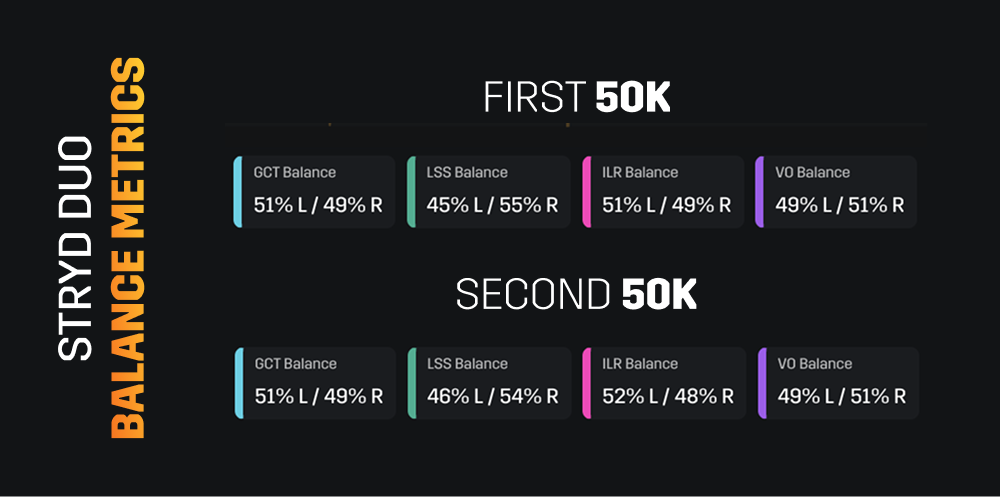Click the FIRST 50K heading

coord(577,98)
